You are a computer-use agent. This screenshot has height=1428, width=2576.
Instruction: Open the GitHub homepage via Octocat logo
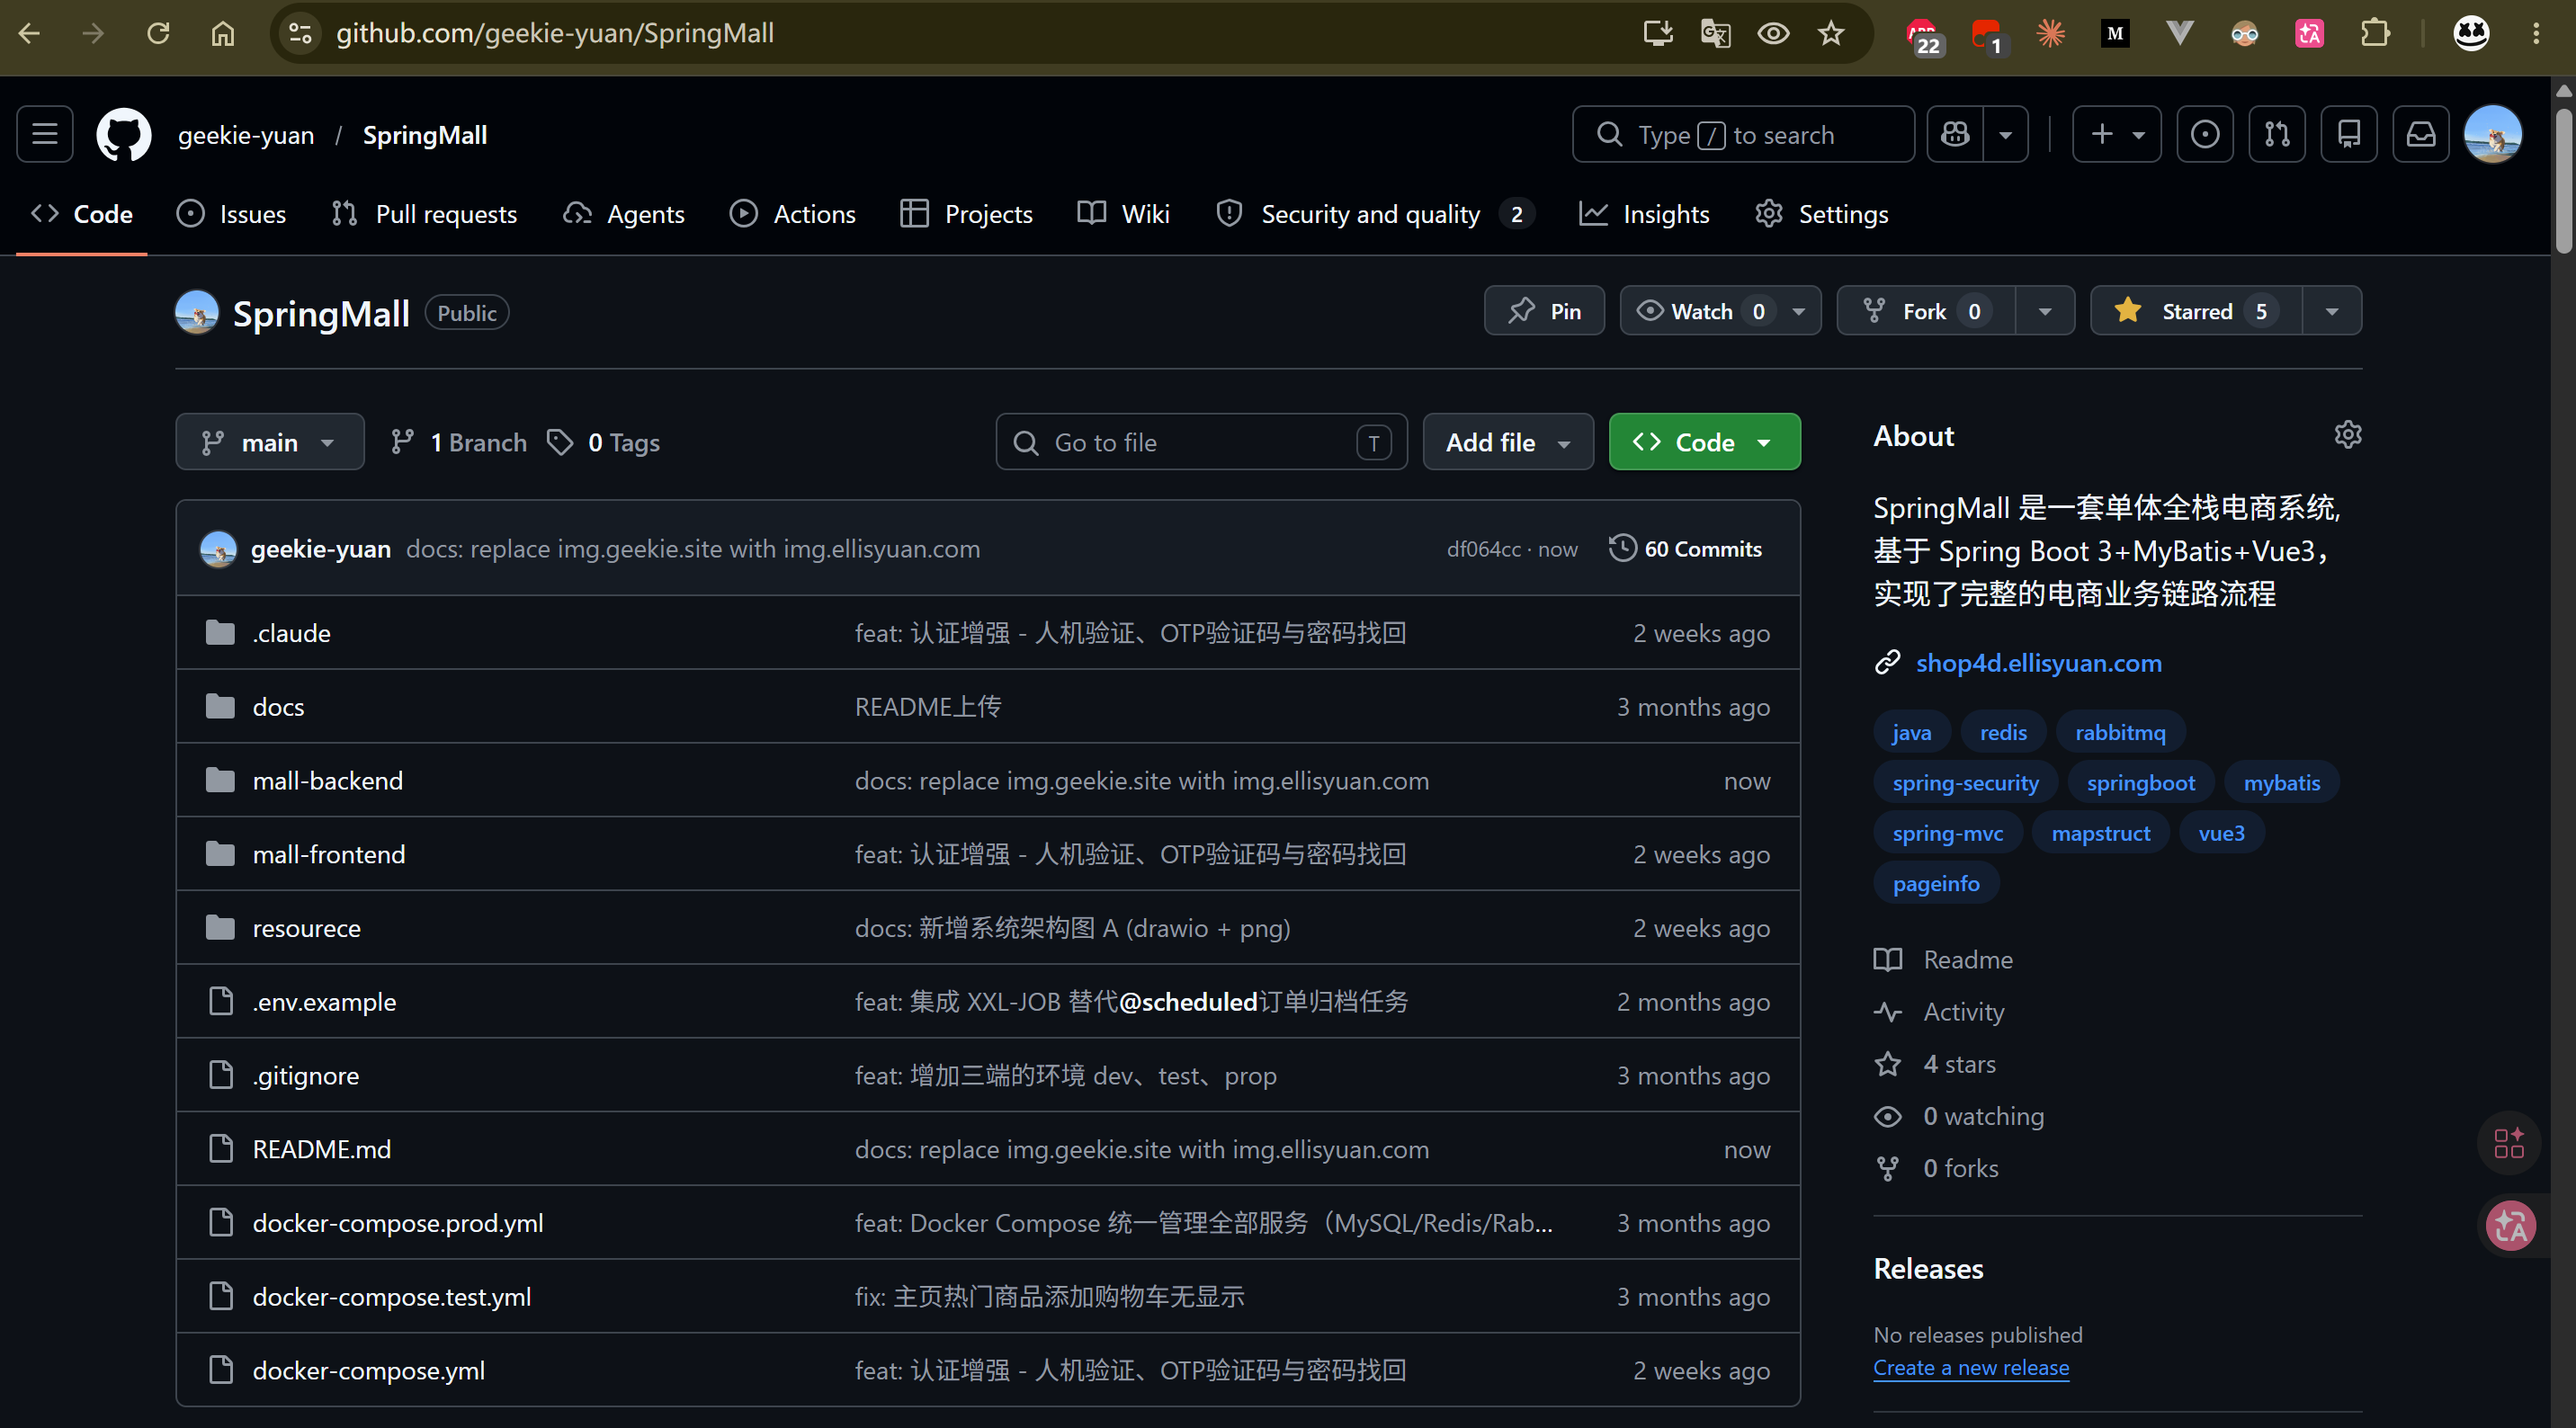tap(123, 134)
